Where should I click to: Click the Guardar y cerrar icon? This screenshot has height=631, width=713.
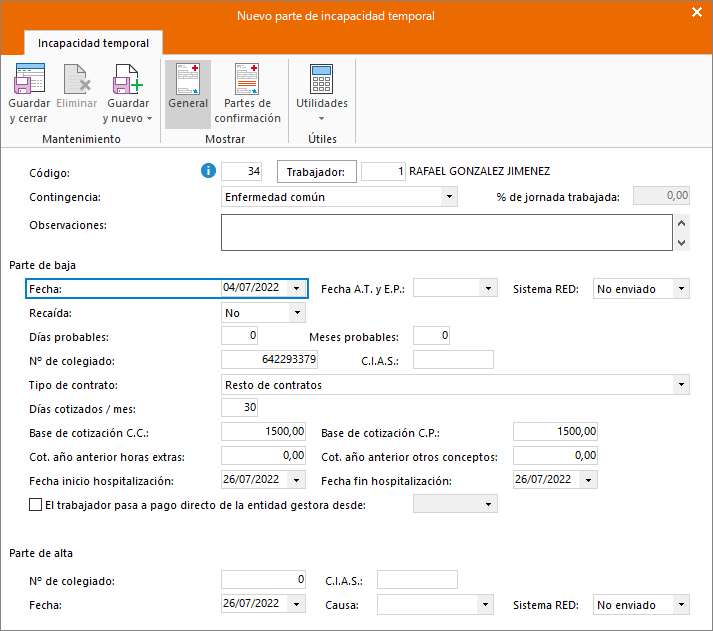click(29, 78)
